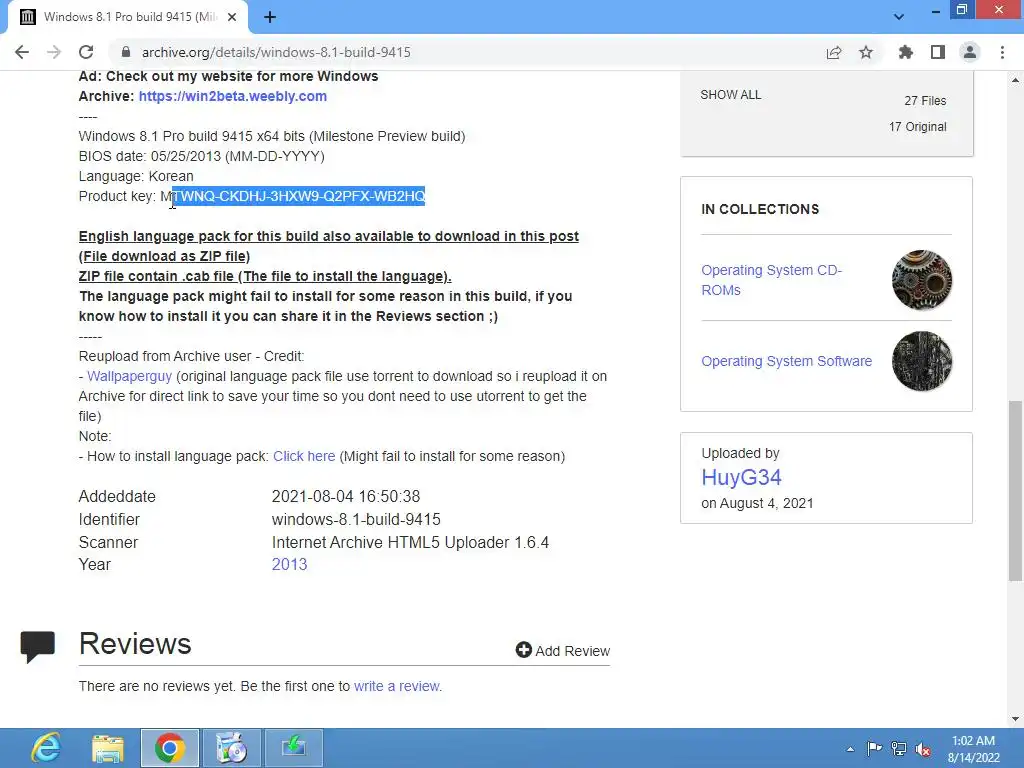Click the scrollbar up arrow
Image resolution: width=1024 pixels, height=768 pixels.
click(x=1015, y=80)
